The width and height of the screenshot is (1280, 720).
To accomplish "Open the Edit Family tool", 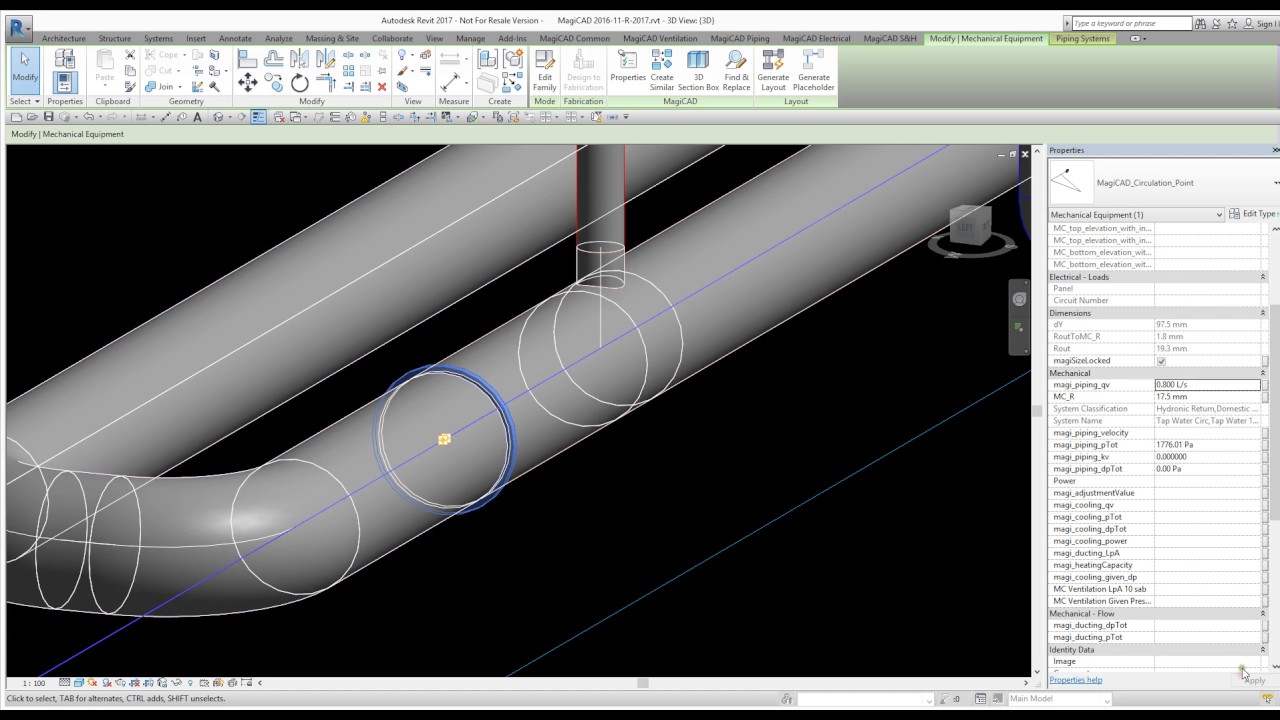I will click(545, 70).
